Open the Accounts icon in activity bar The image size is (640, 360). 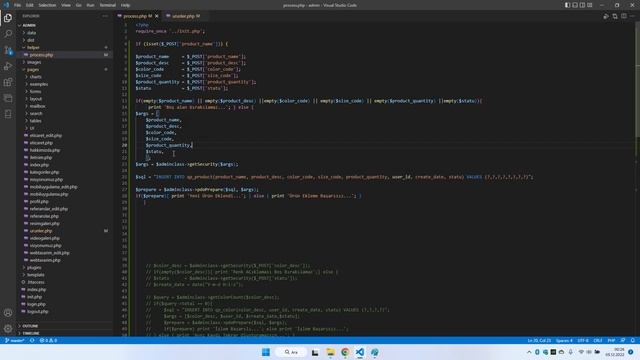coord(8,313)
